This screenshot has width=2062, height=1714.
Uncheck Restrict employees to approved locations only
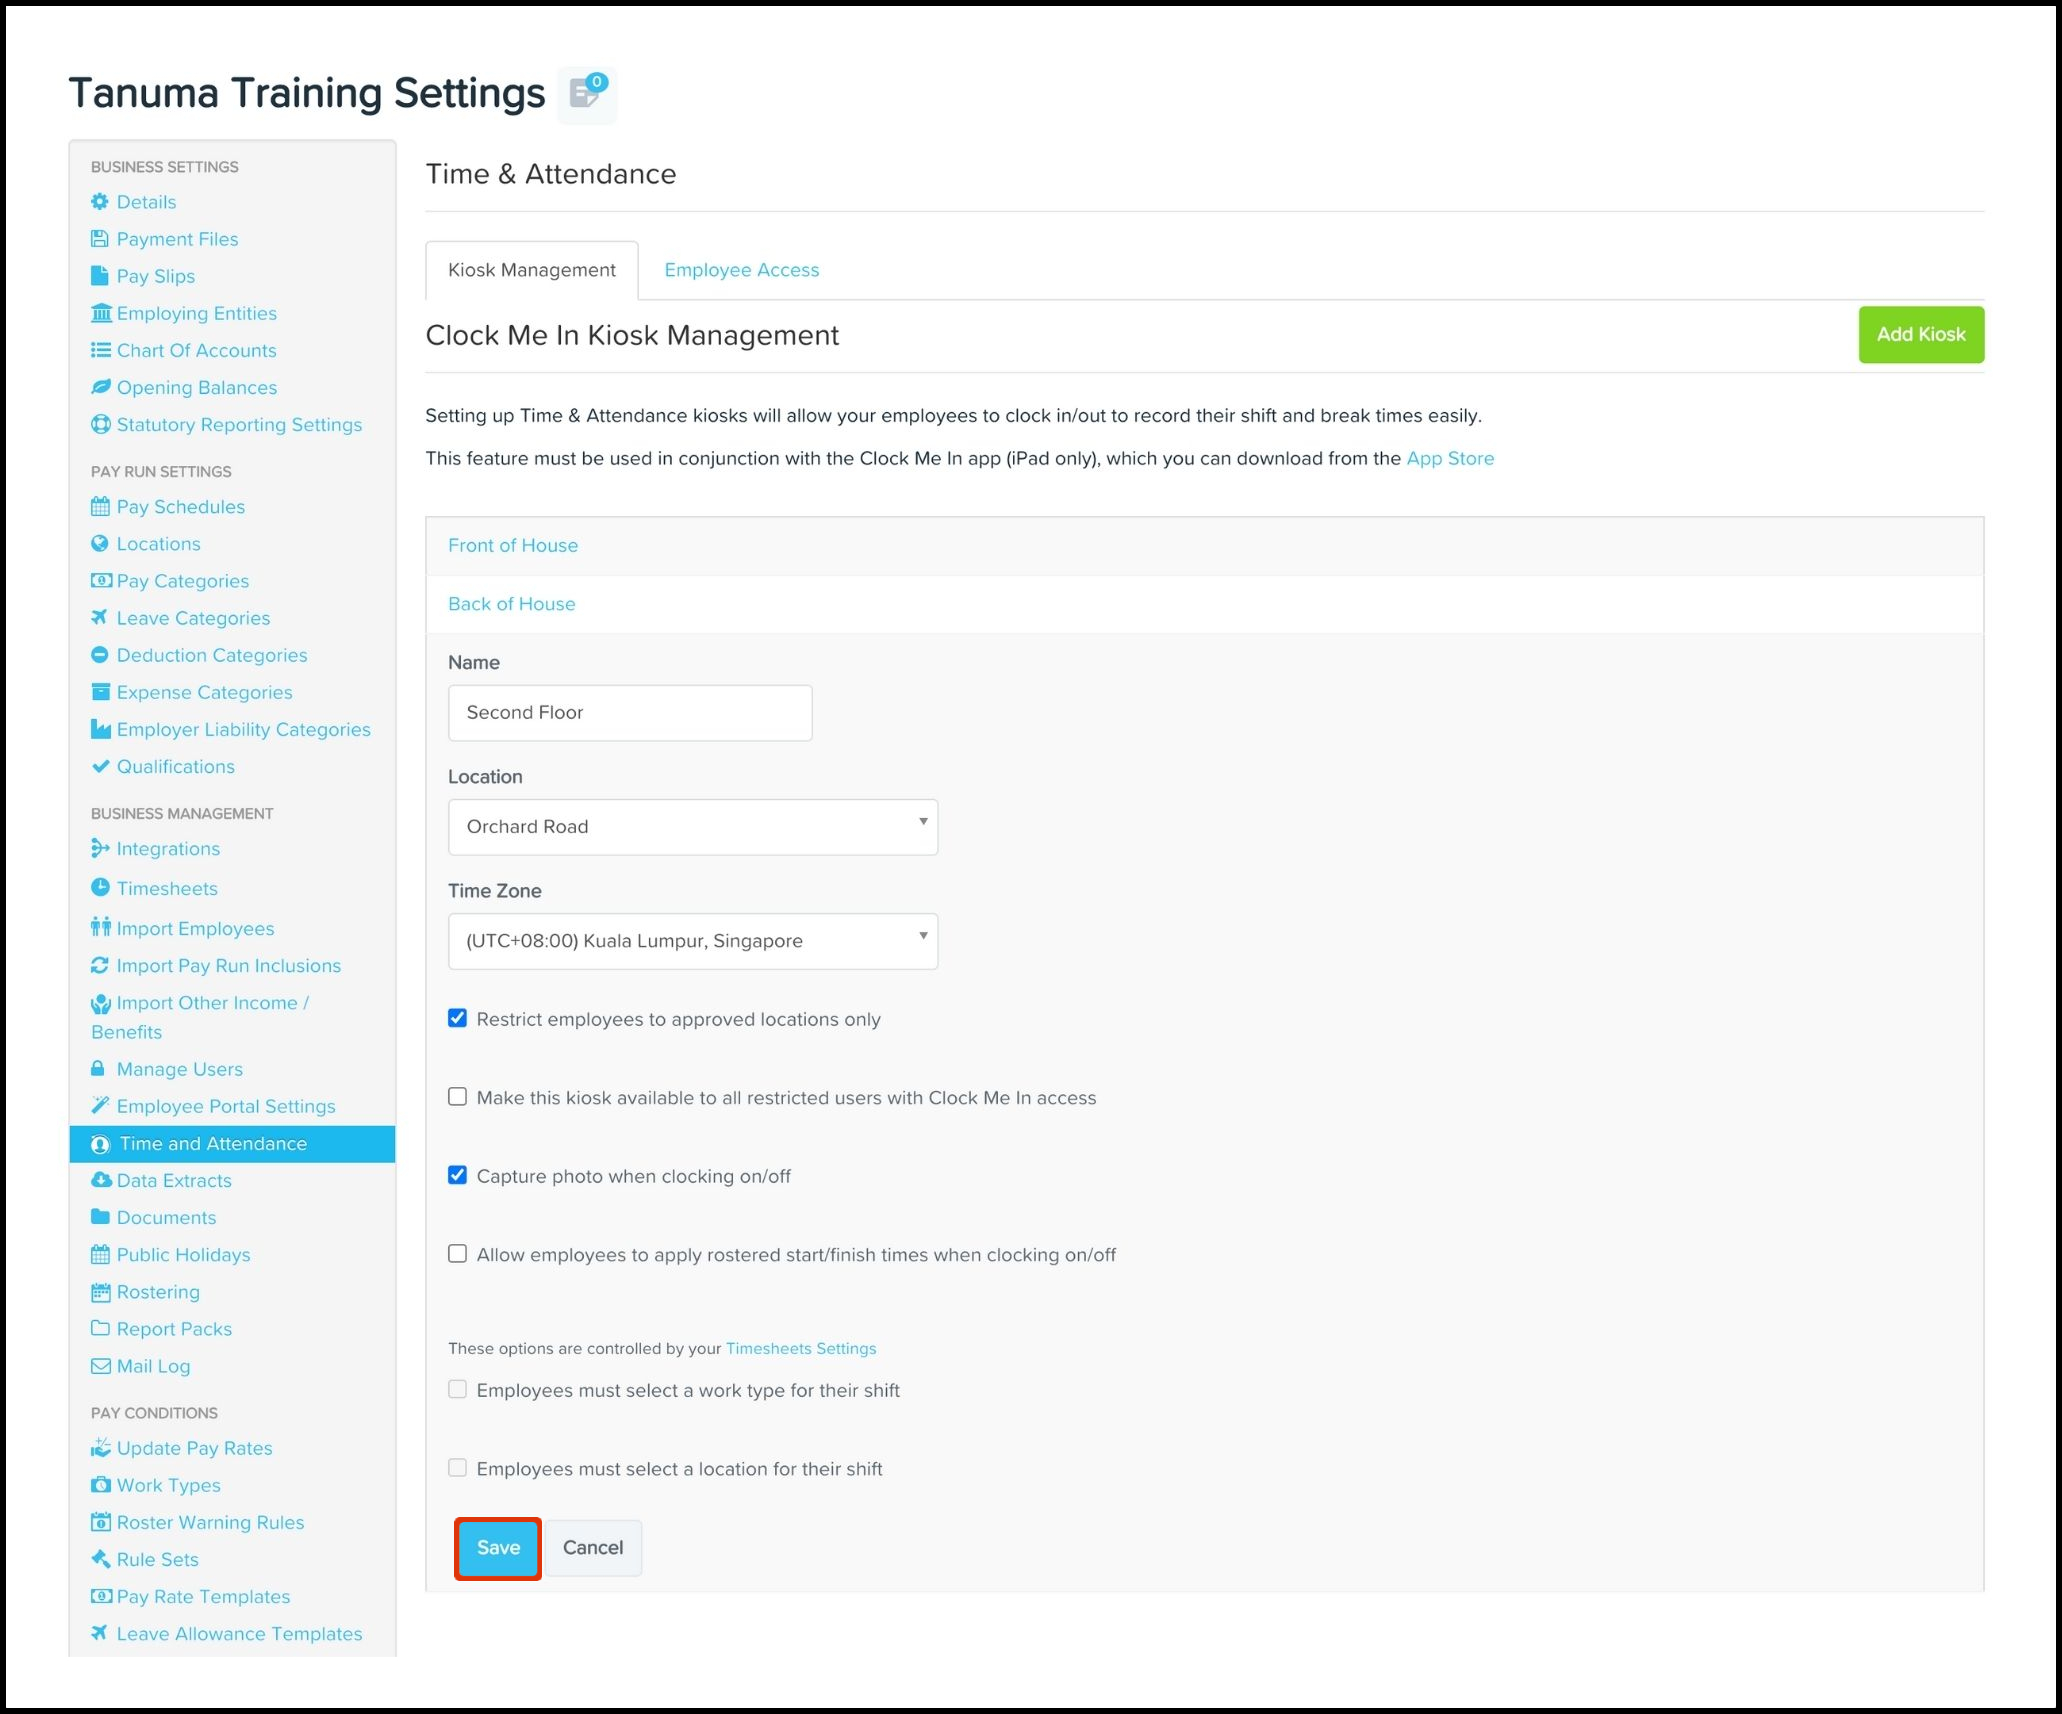pyautogui.click(x=457, y=1019)
